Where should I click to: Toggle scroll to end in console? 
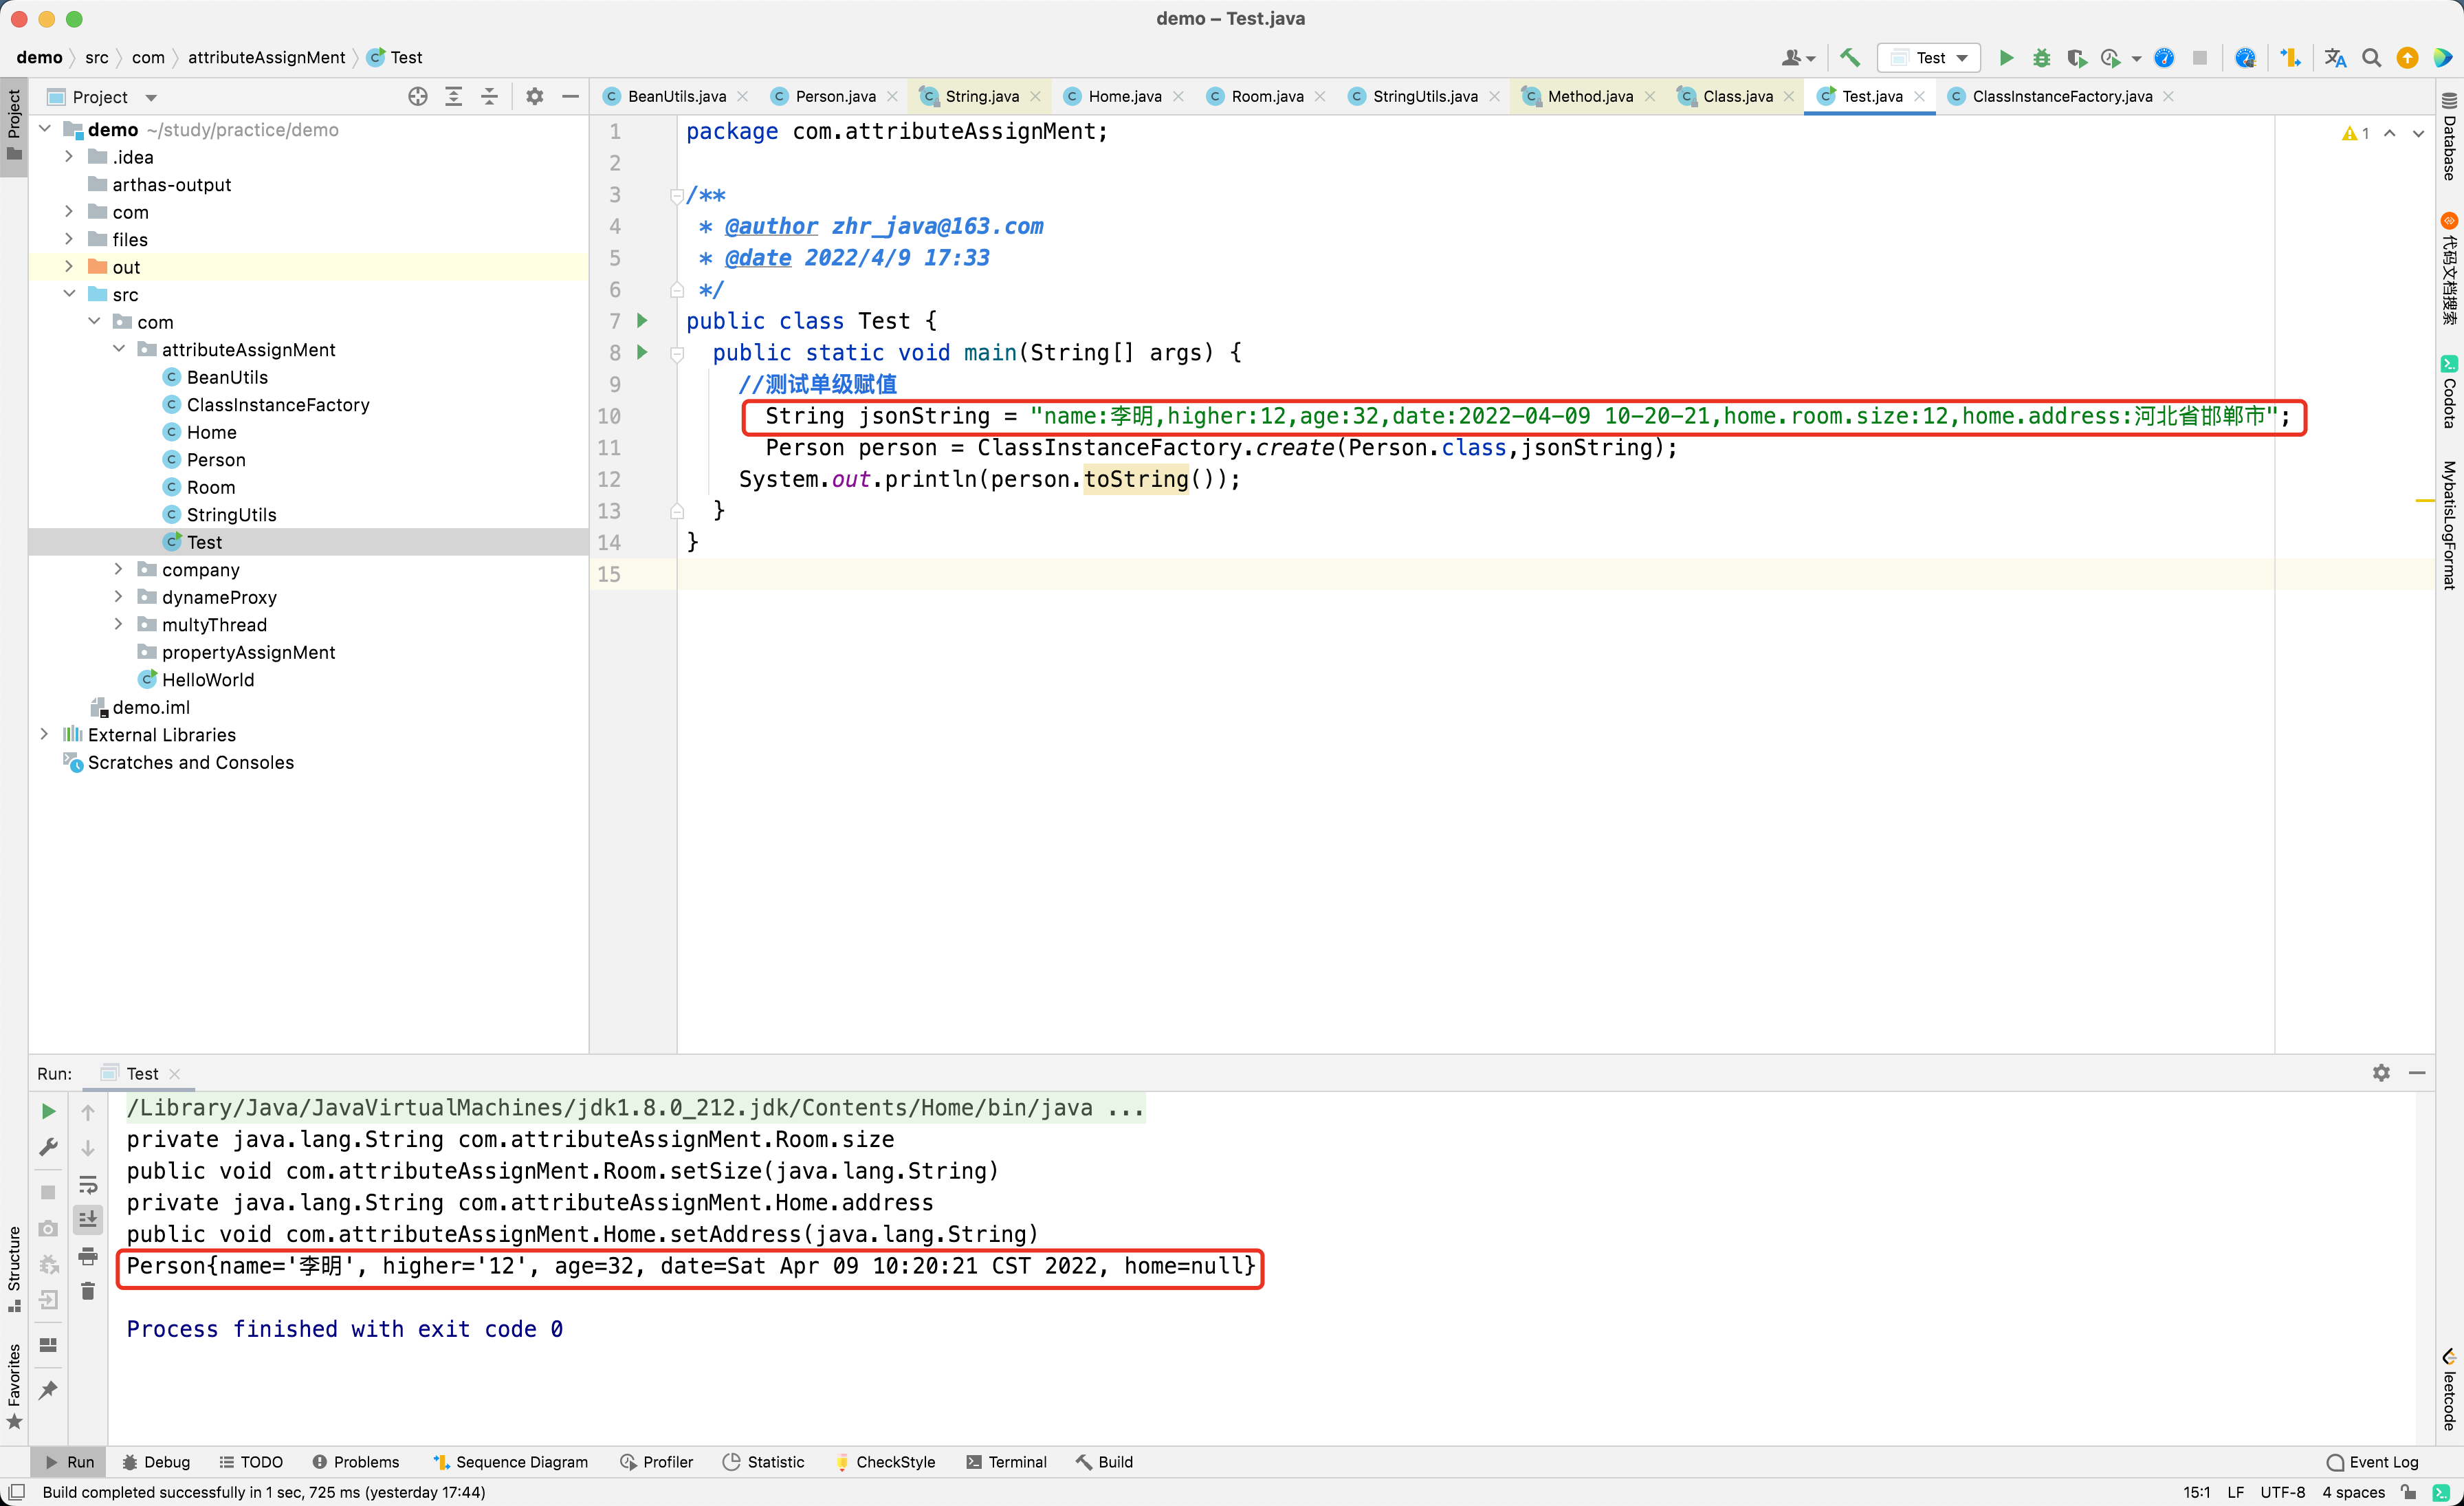coord(88,1219)
